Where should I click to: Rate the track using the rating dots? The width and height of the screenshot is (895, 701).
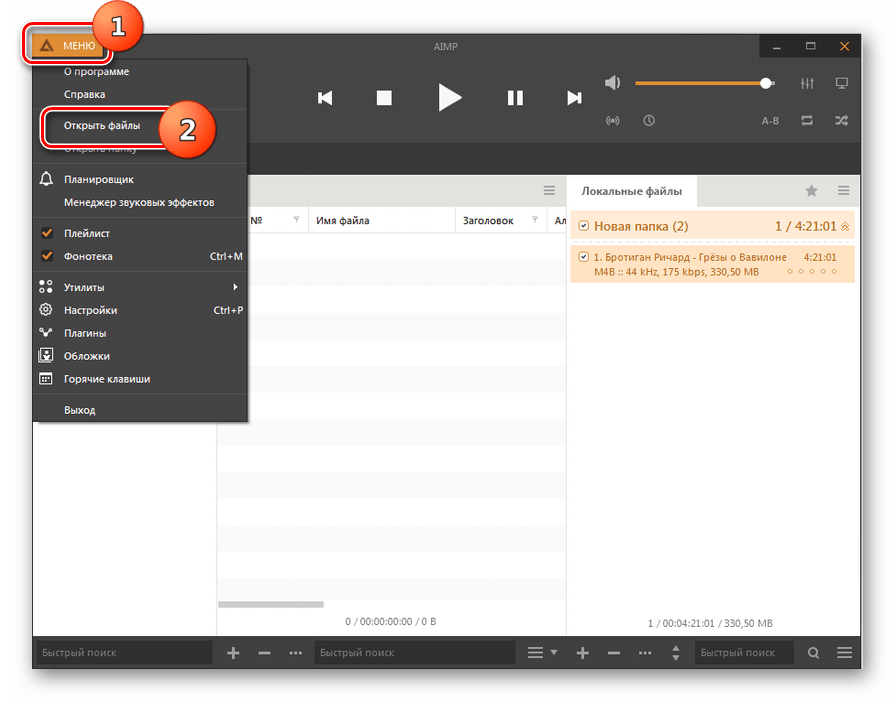click(812, 272)
